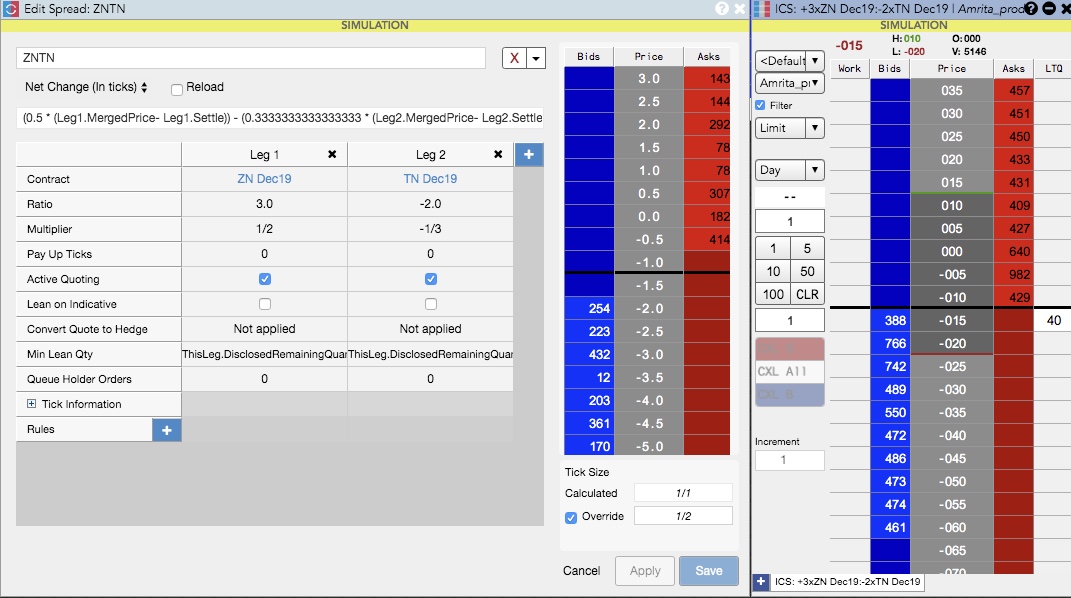
Task: Remove Leg 2 with its X icon
Action: tap(498, 154)
